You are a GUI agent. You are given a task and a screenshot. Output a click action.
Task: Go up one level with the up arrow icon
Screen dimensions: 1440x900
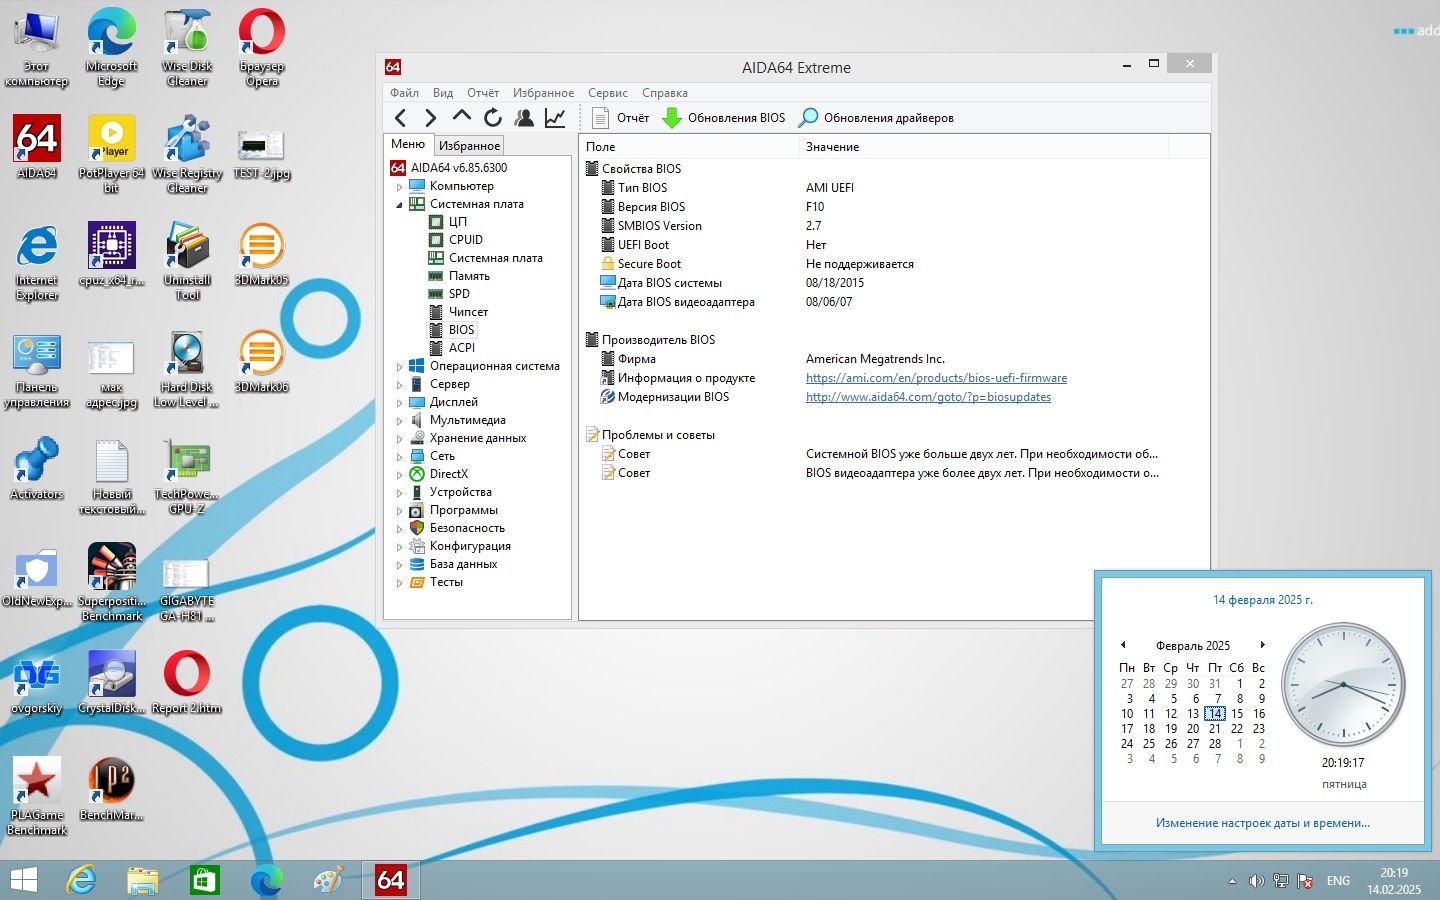coord(461,117)
